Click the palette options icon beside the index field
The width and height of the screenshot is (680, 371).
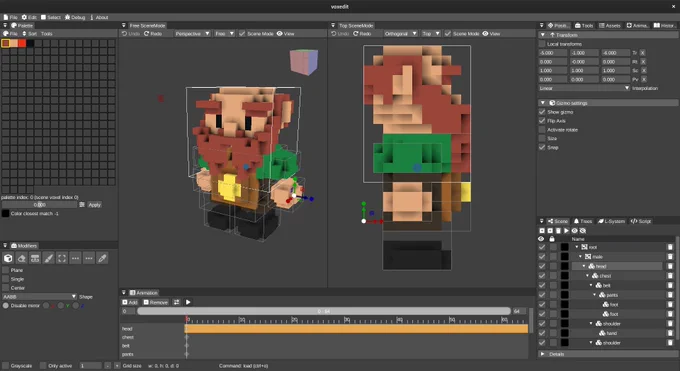(82, 204)
